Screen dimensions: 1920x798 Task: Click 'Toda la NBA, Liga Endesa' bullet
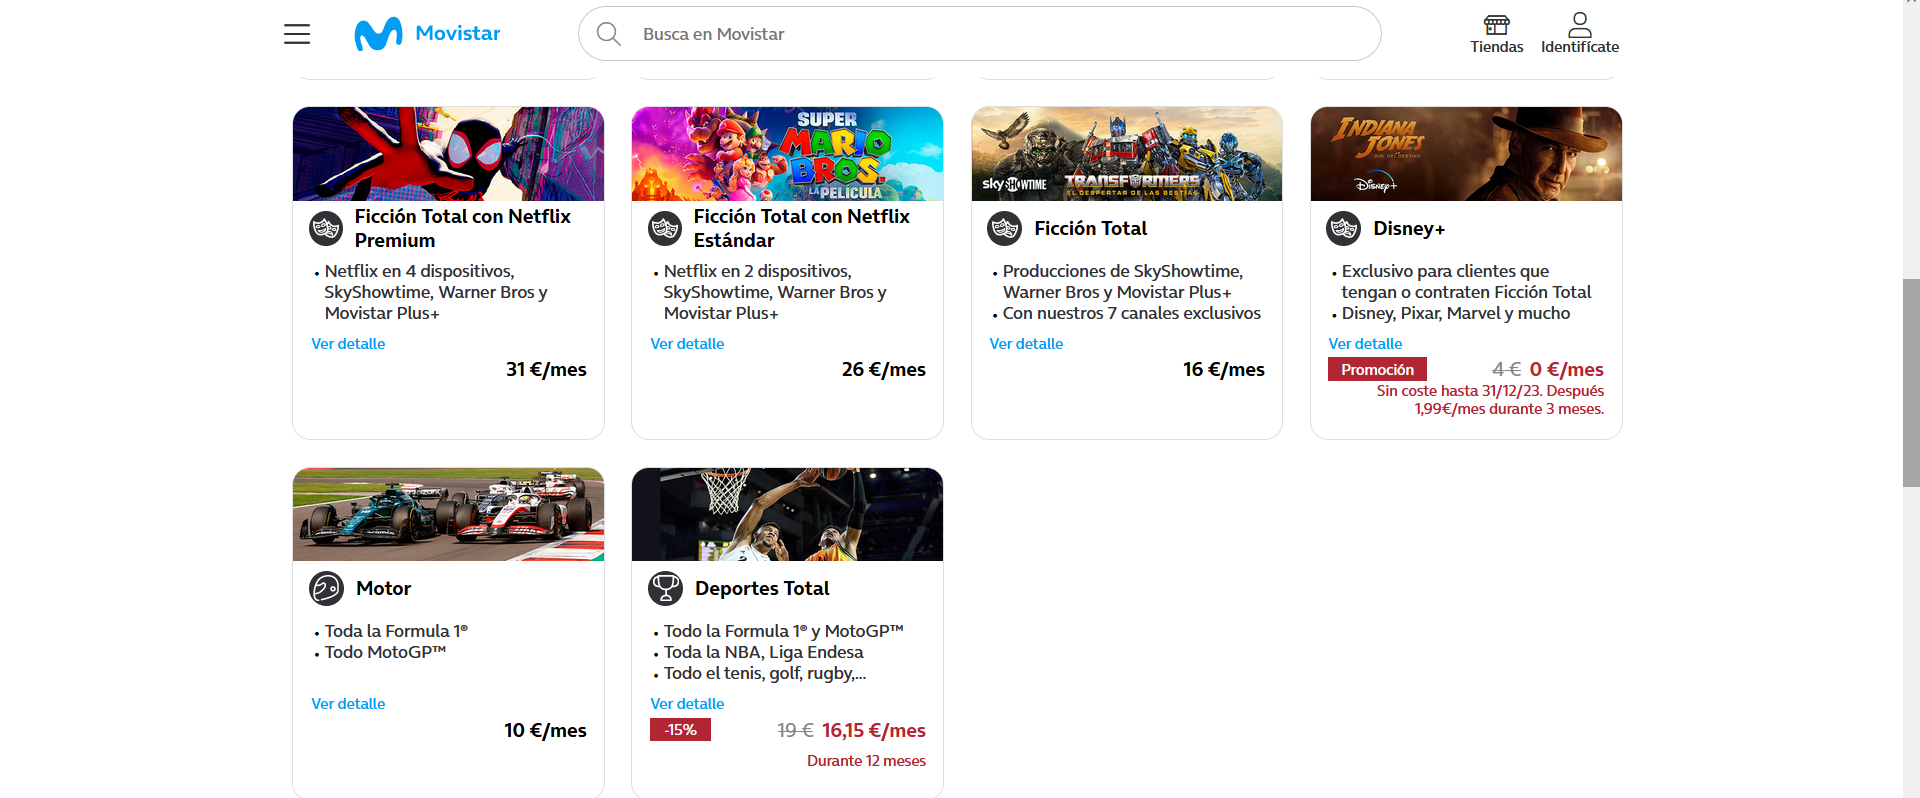pyautogui.click(x=764, y=652)
